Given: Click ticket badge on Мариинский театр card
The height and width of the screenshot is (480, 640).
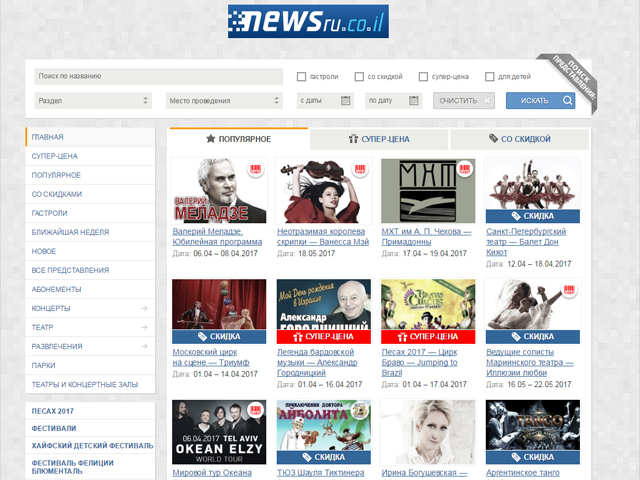Looking at the screenshot, I should tap(569, 290).
